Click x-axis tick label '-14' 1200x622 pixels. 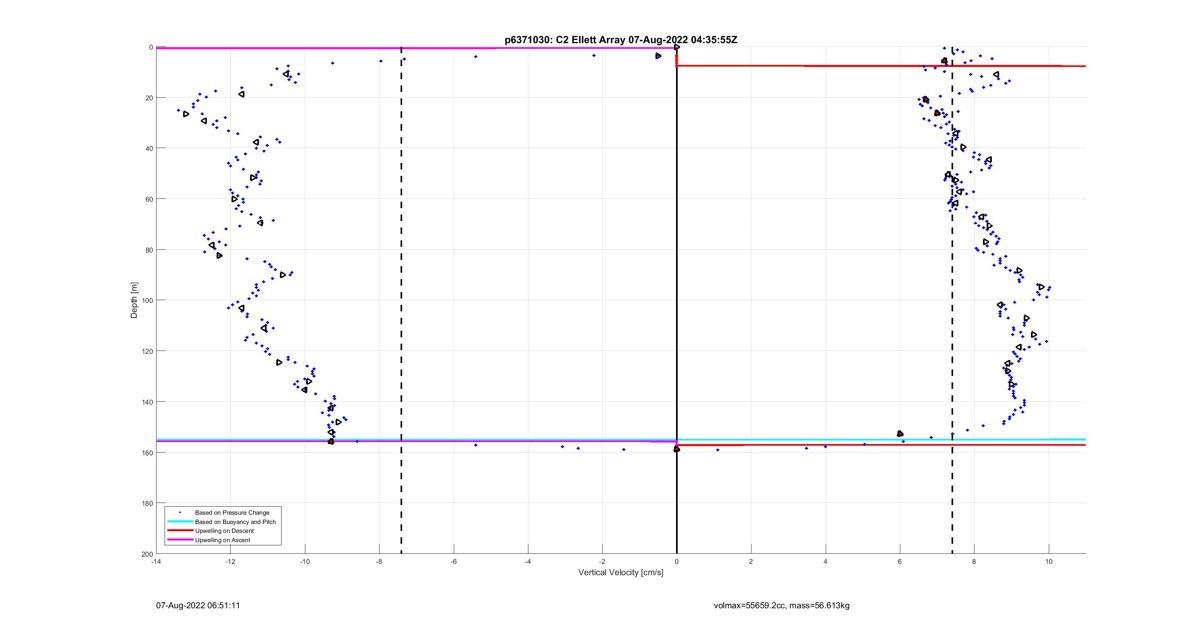156,562
